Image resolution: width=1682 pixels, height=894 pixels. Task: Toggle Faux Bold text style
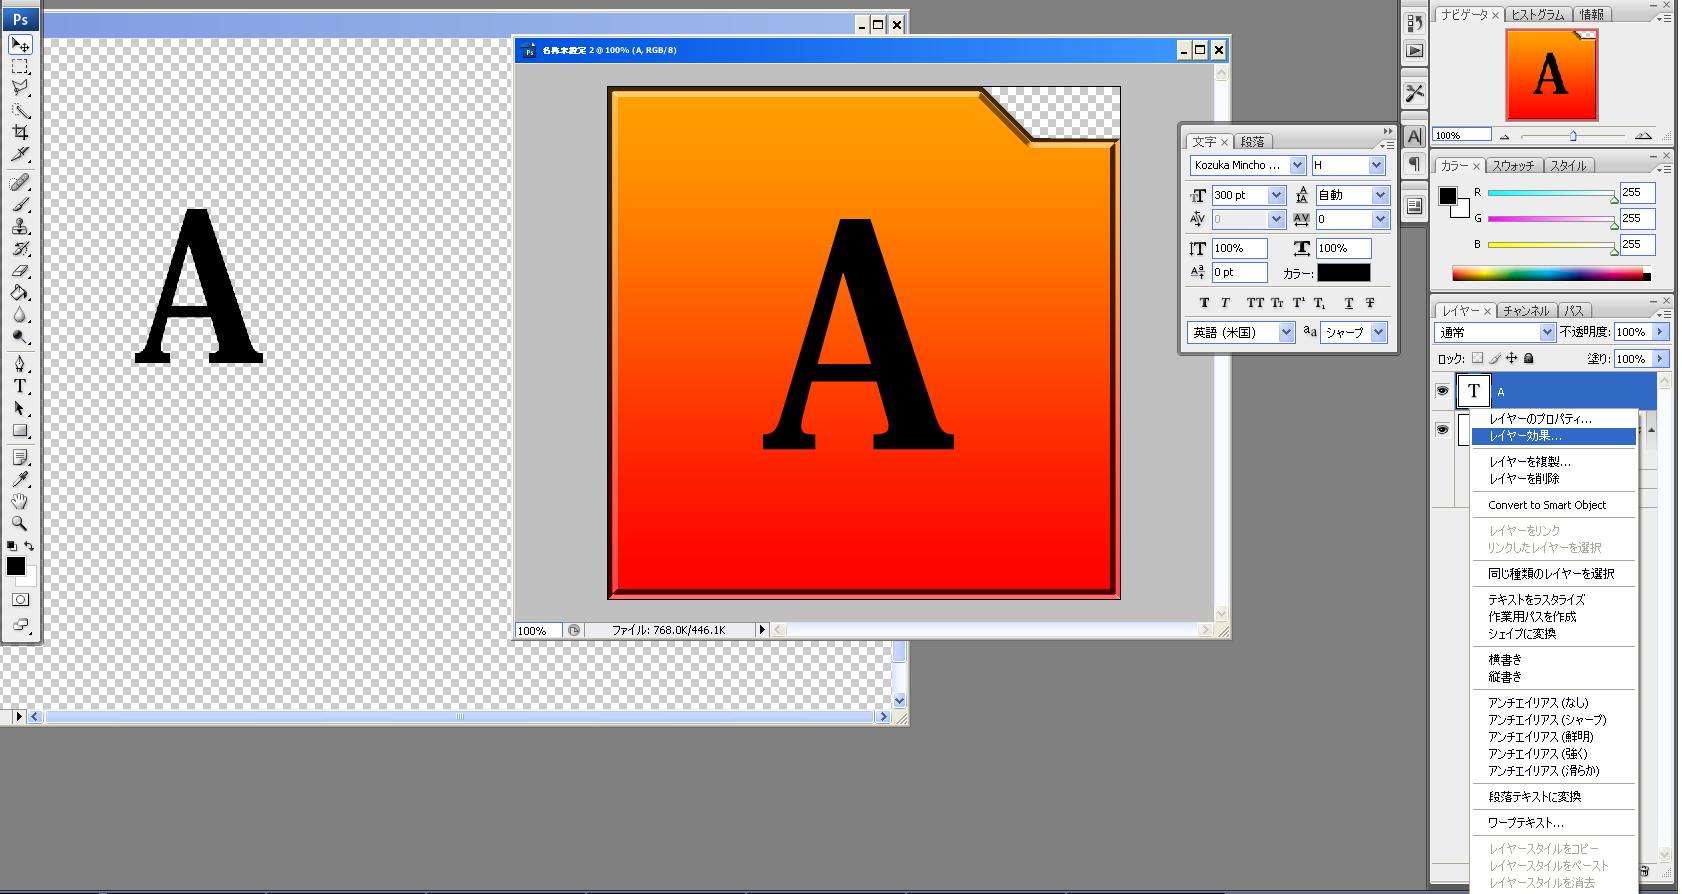1204,303
